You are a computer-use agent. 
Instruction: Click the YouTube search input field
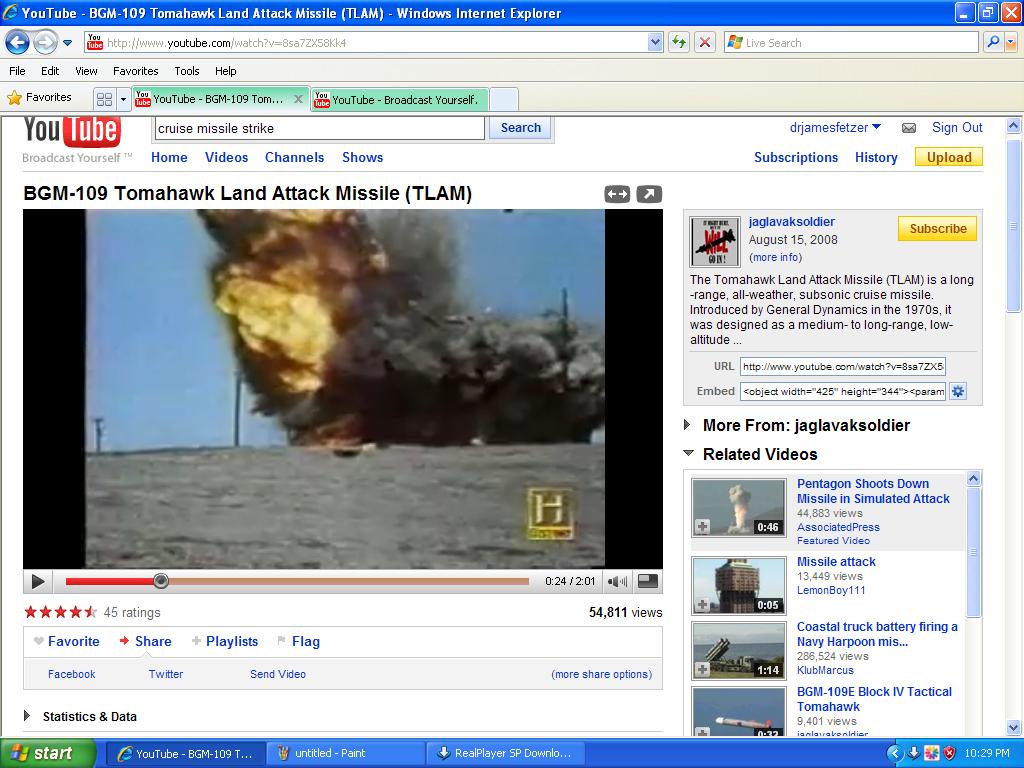[319, 128]
